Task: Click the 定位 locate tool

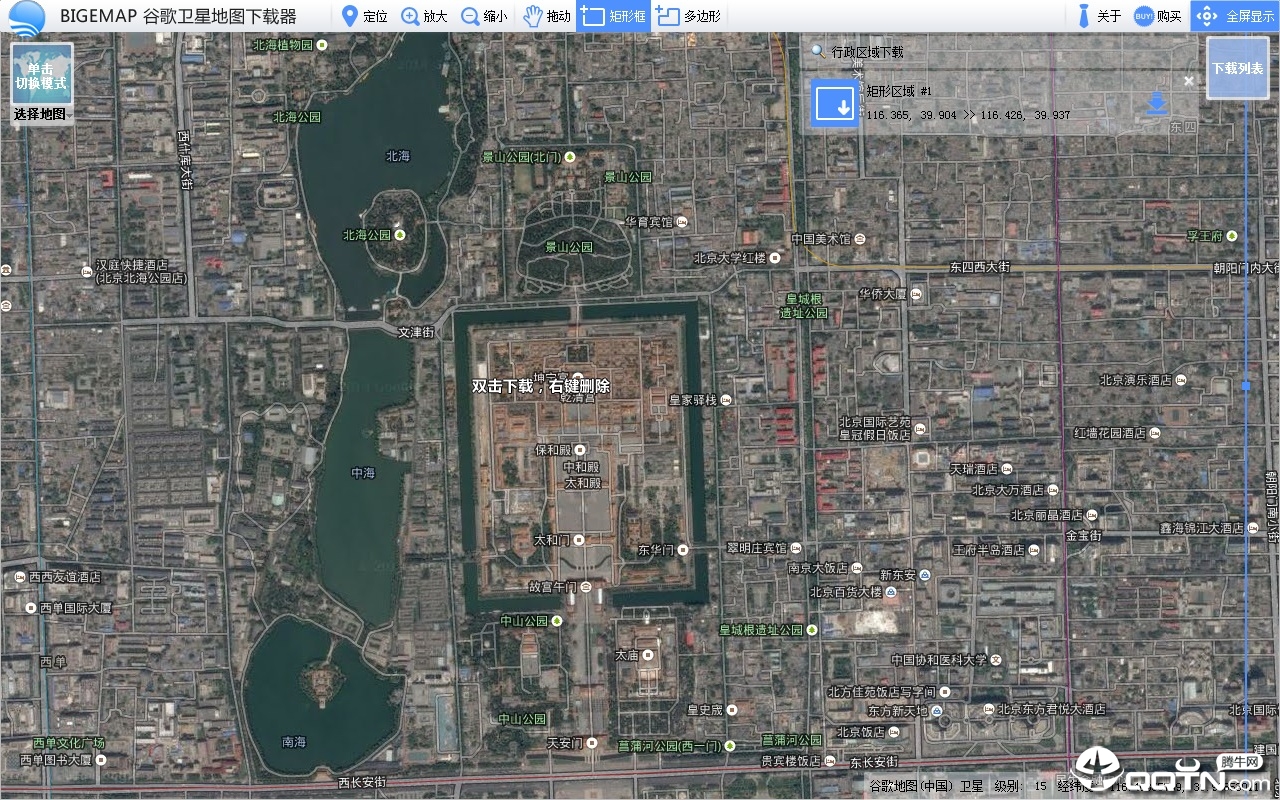Action: [x=364, y=16]
